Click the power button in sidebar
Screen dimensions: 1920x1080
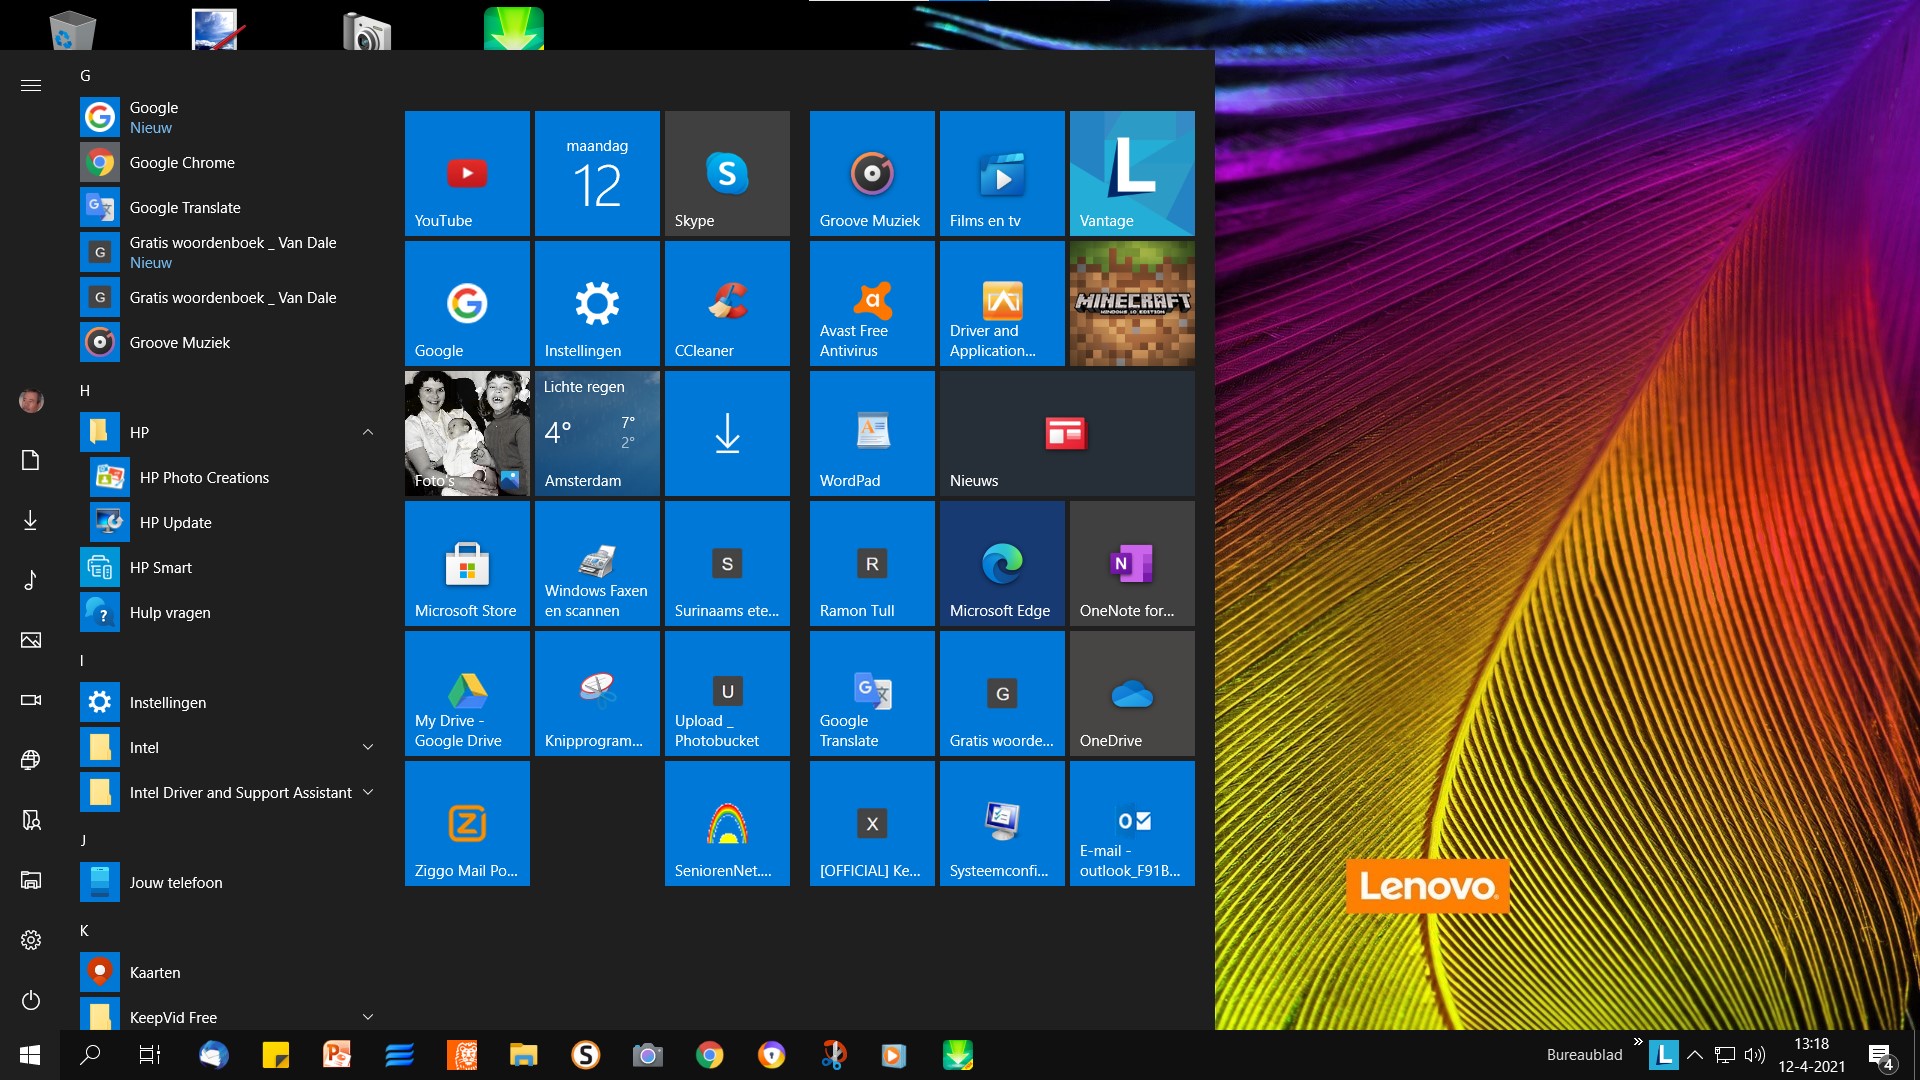click(x=31, y=1000)
